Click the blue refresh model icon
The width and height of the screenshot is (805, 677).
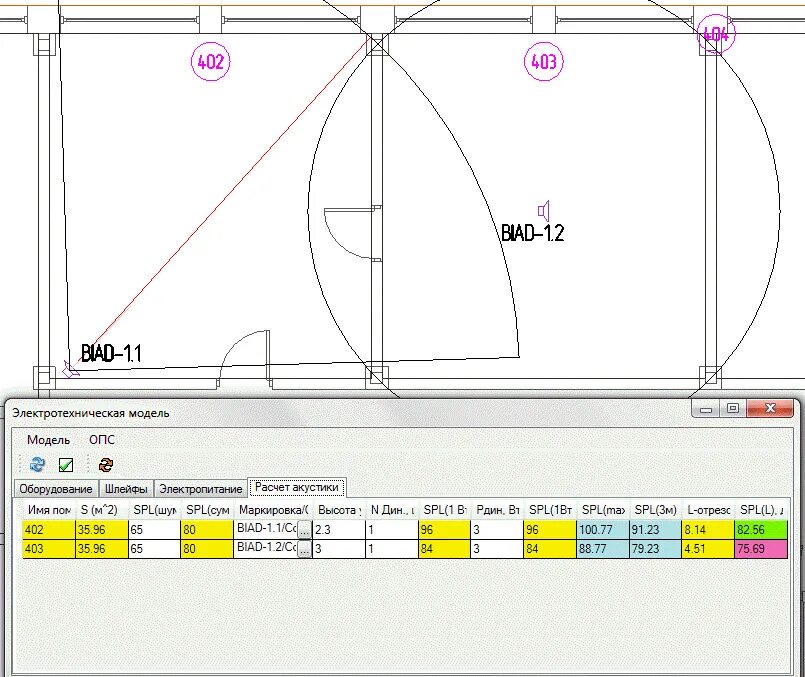click(x=37, y=465)
